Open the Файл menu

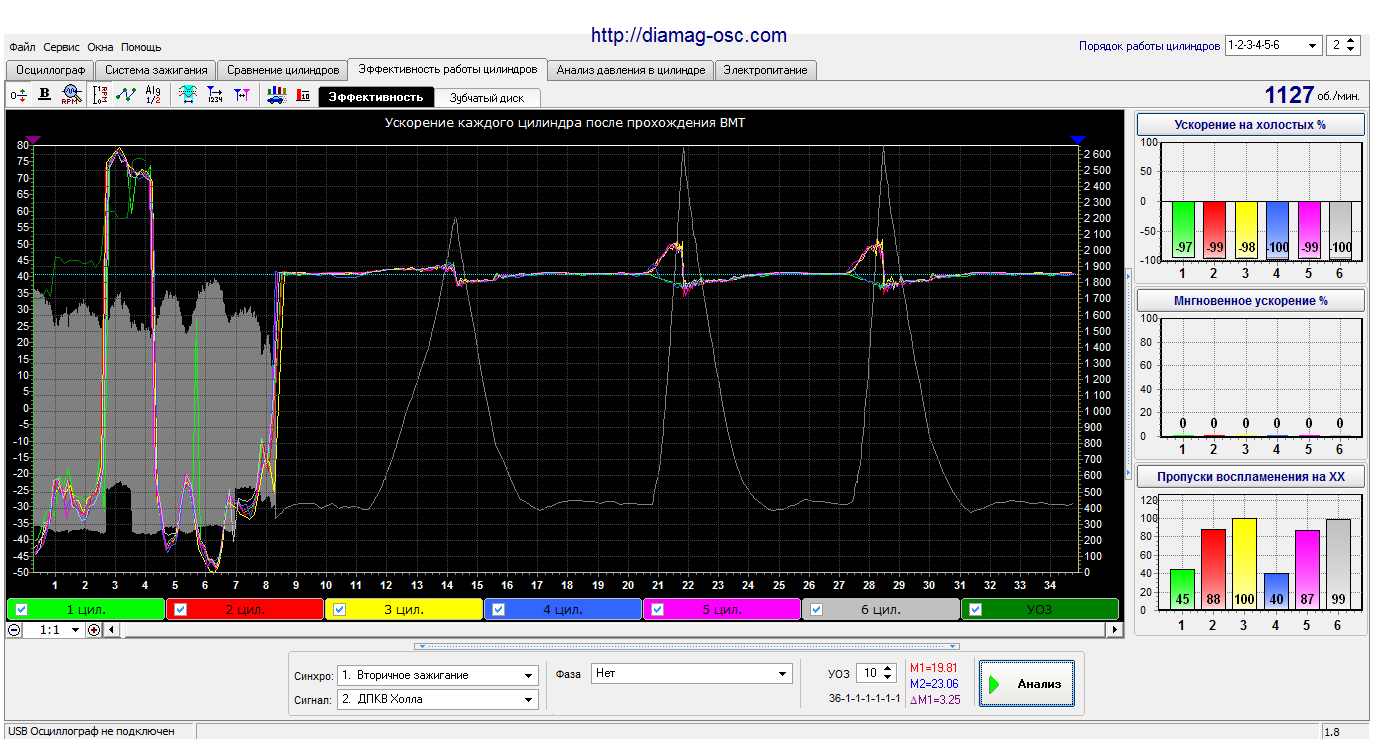coord(22,47)
